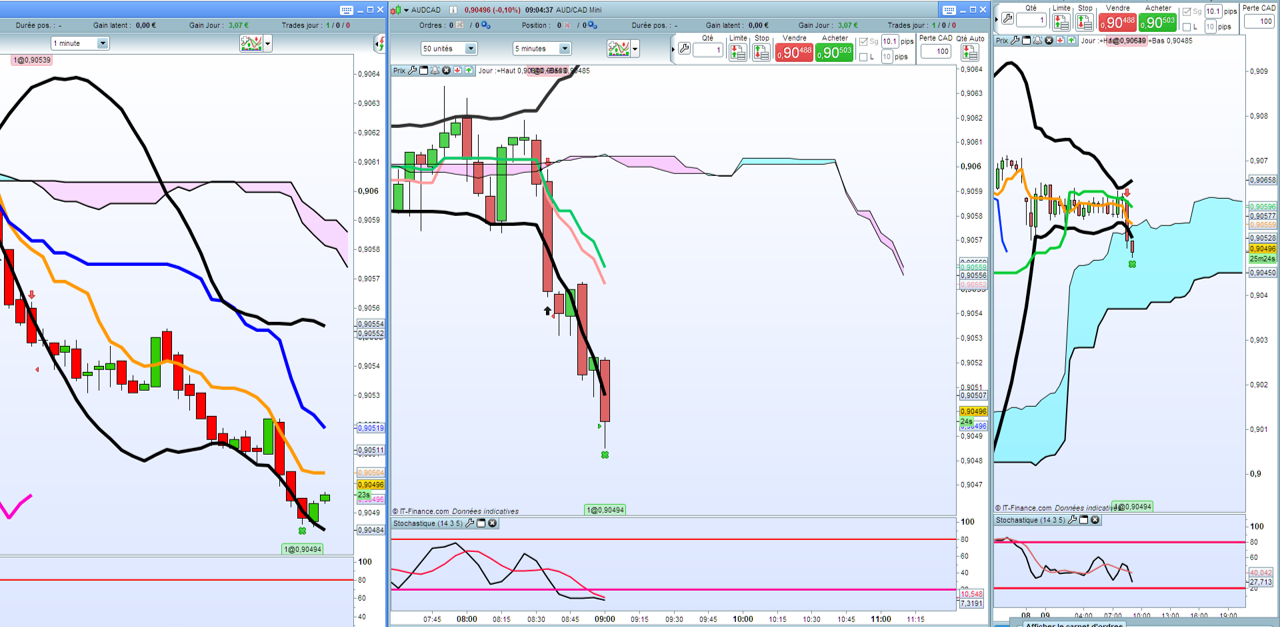Click the Limite order icon in the right window

(1061, 22)
